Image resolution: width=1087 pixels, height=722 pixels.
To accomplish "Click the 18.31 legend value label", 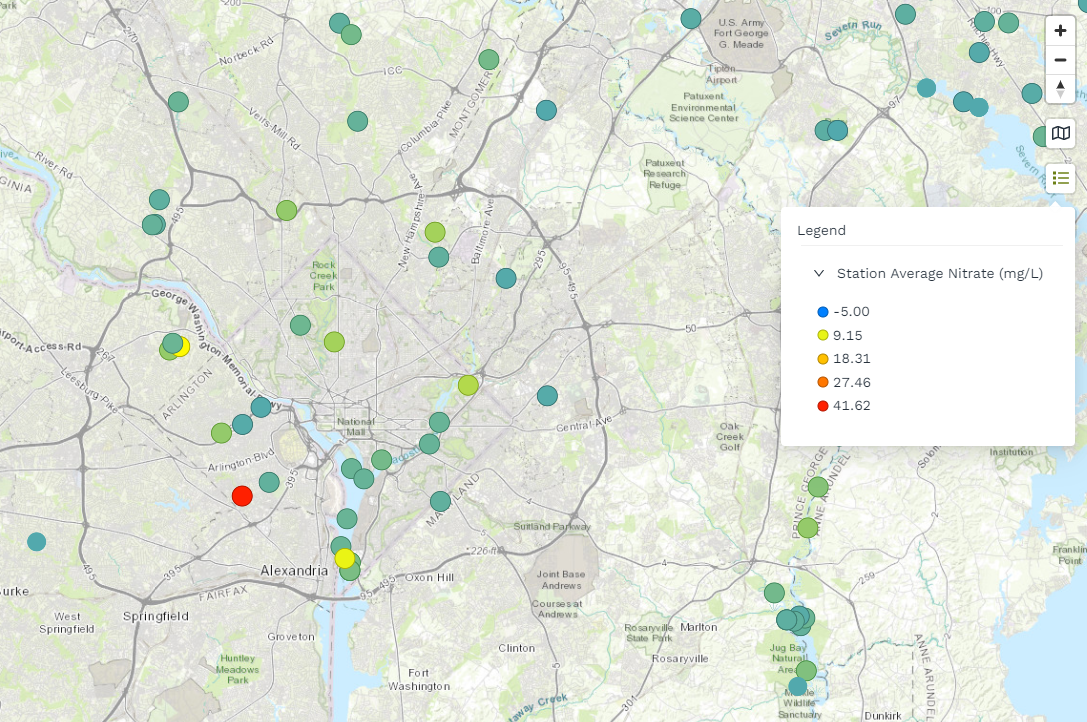I will [x=851, y=359].
